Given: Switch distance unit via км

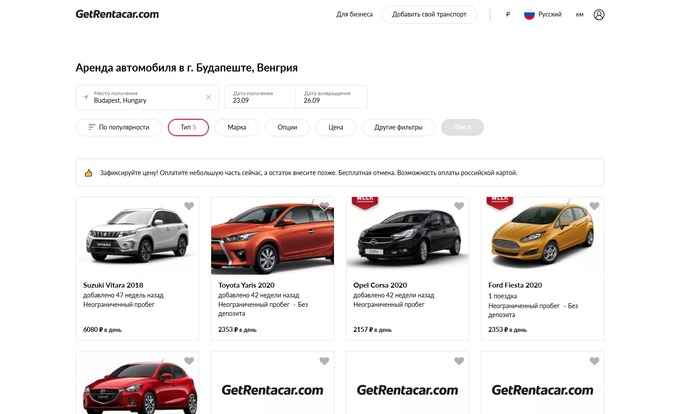Looking at the screenshot, I should 579,15.
